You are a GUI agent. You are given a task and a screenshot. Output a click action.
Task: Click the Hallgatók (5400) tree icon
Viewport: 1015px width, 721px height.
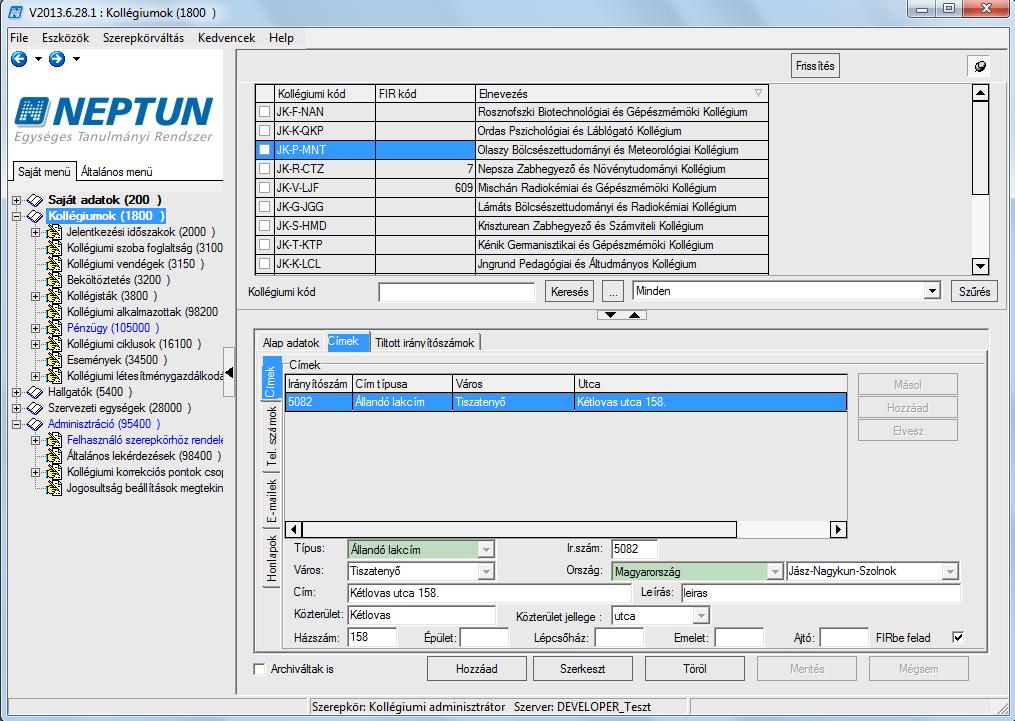(x=35, y=392)
